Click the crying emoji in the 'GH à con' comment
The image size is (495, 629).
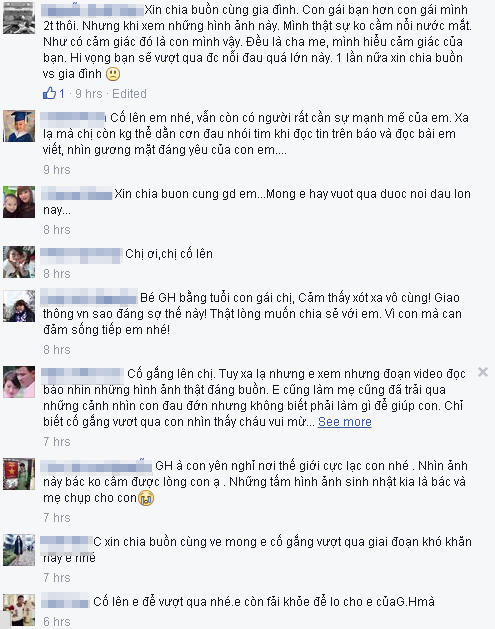(x=146, y=498)
